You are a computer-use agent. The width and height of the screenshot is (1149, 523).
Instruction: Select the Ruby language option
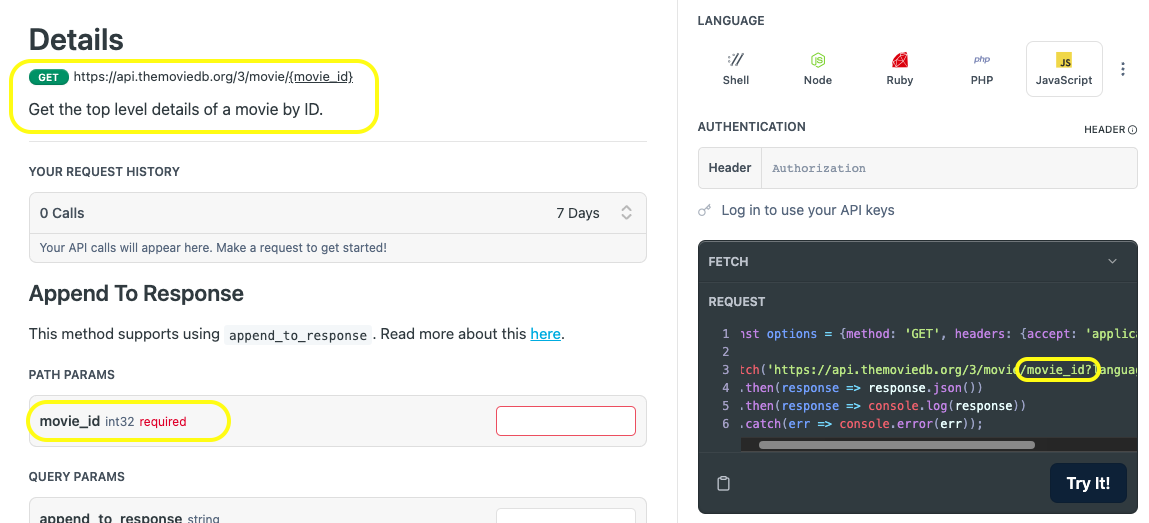(900, 69)
